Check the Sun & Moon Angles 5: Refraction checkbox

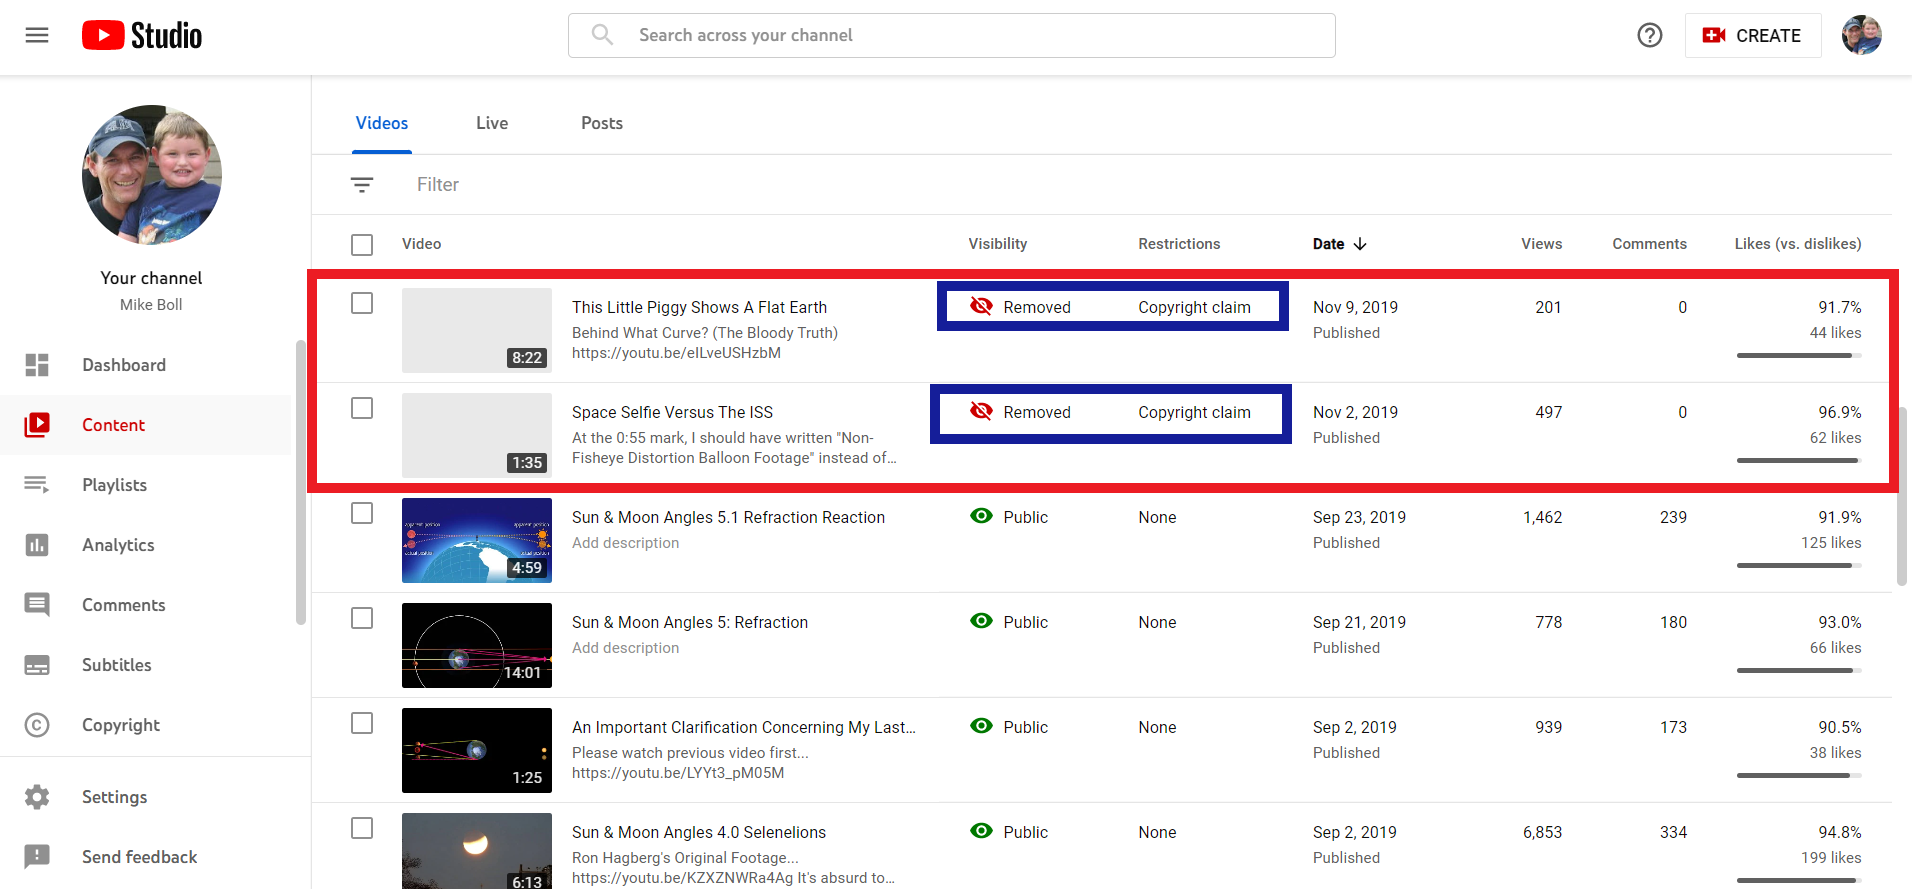click(x=362, y=618)
